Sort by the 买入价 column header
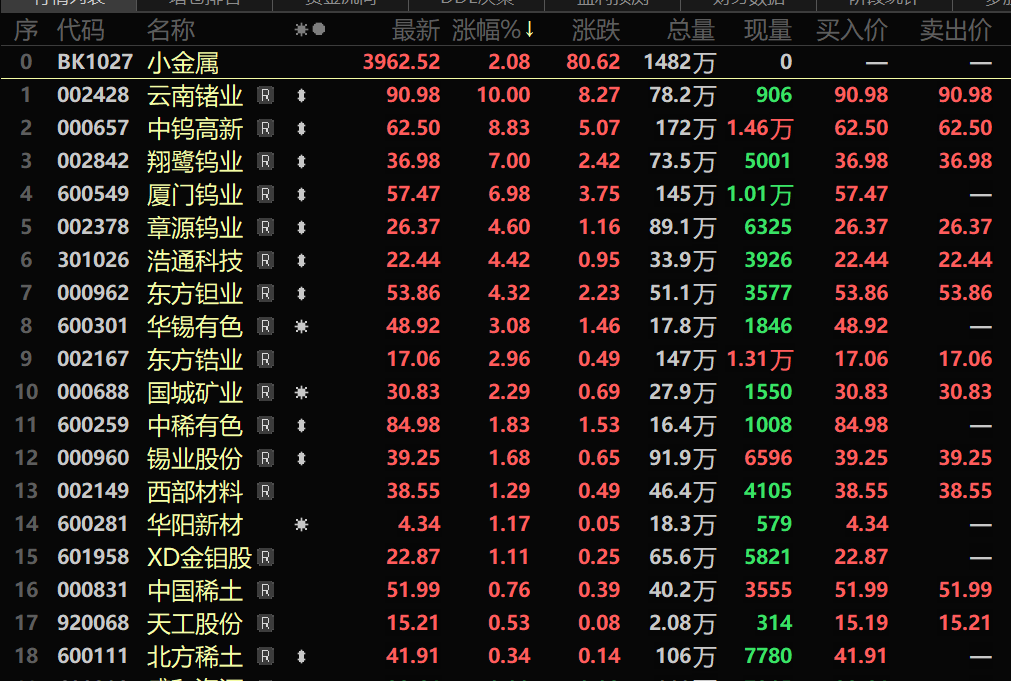Image resolution: width=1011 pixels, height=681 pixels. [852, 30]
